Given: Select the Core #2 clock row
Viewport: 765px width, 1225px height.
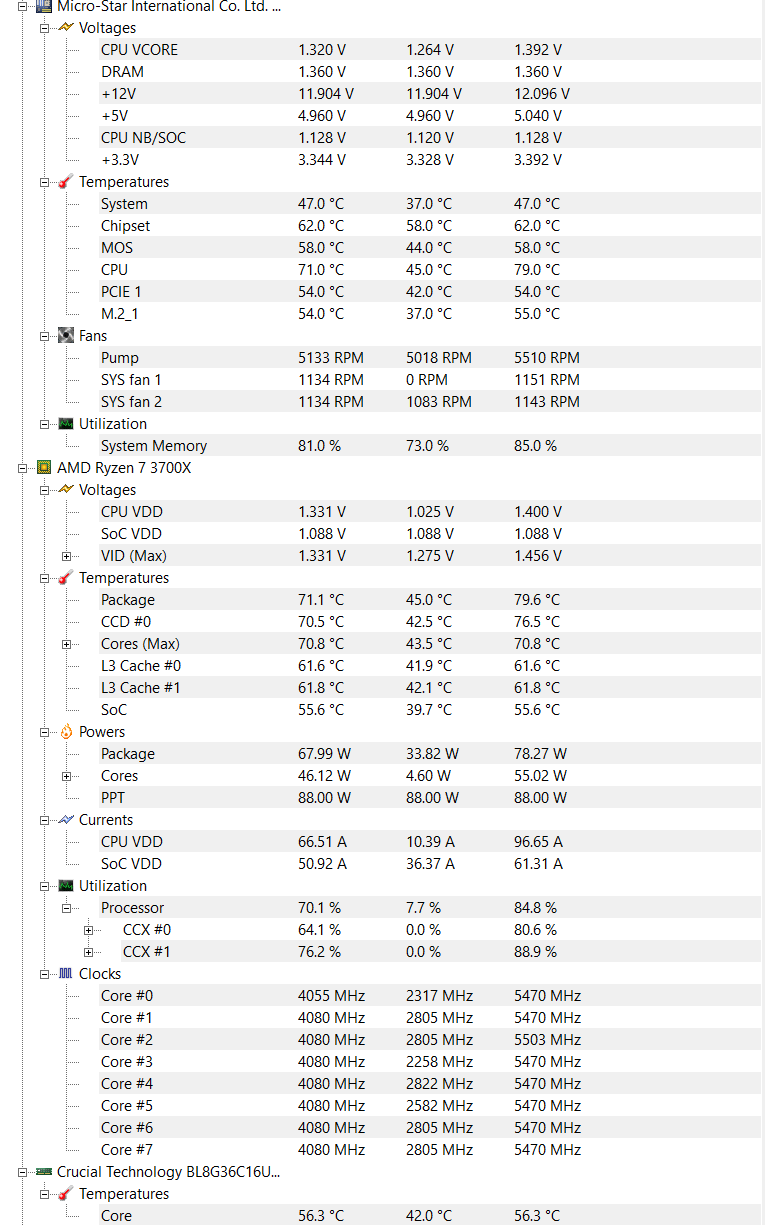Looking at the screenshot, I should (430, 1039).
